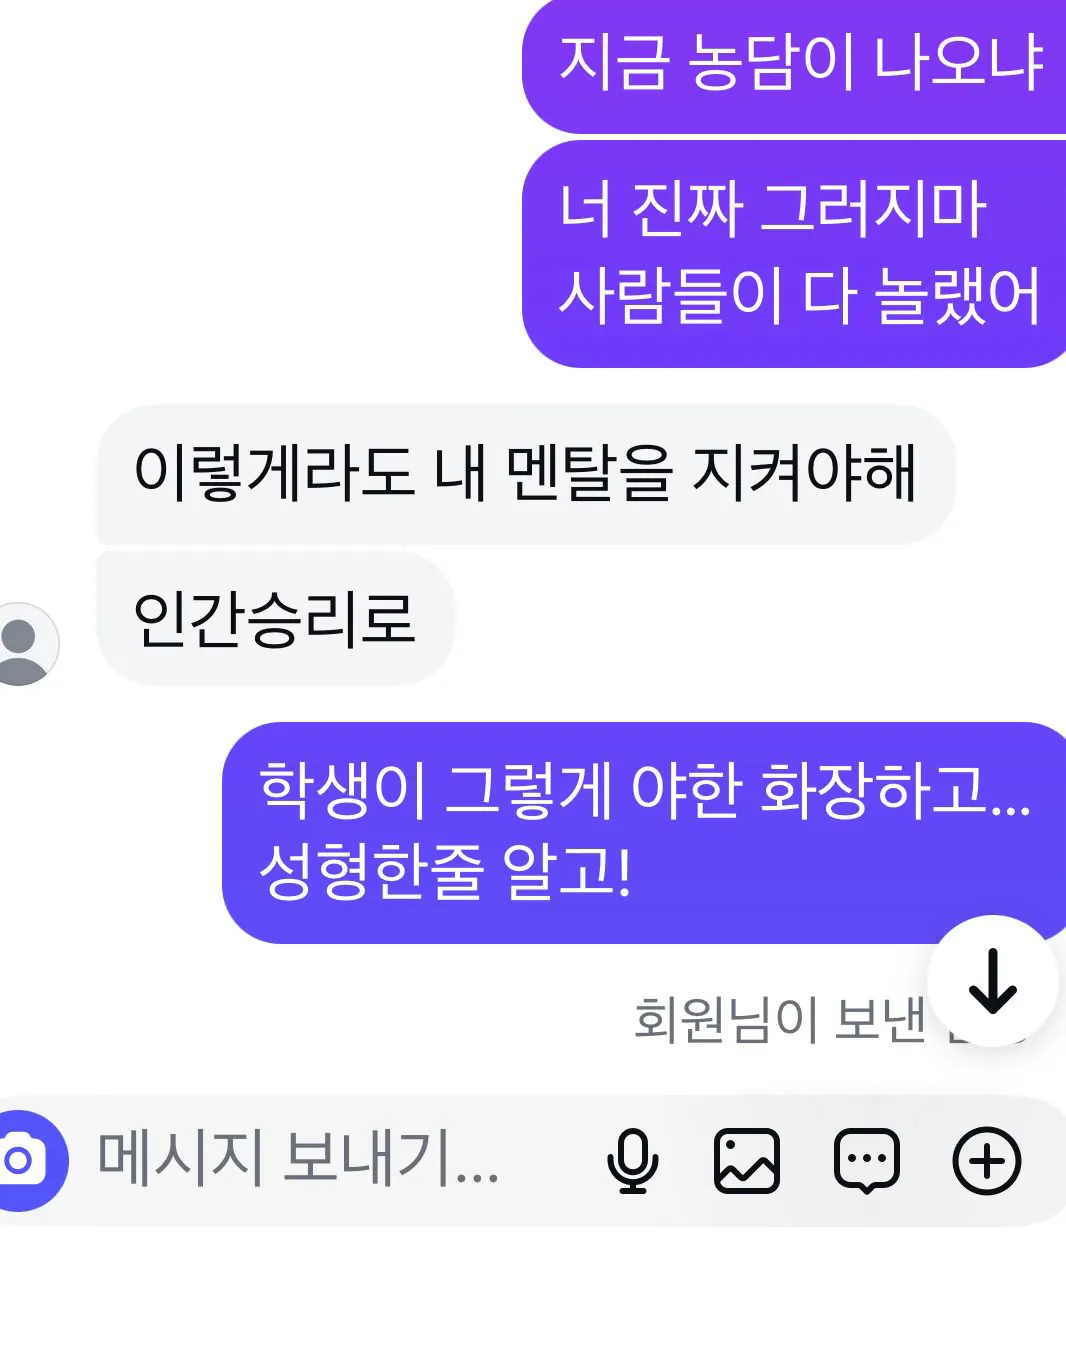Jump to latest messages with down arrow
Image resolution: width=1066 pixels, height=1347 pixels.
point(992,981)
